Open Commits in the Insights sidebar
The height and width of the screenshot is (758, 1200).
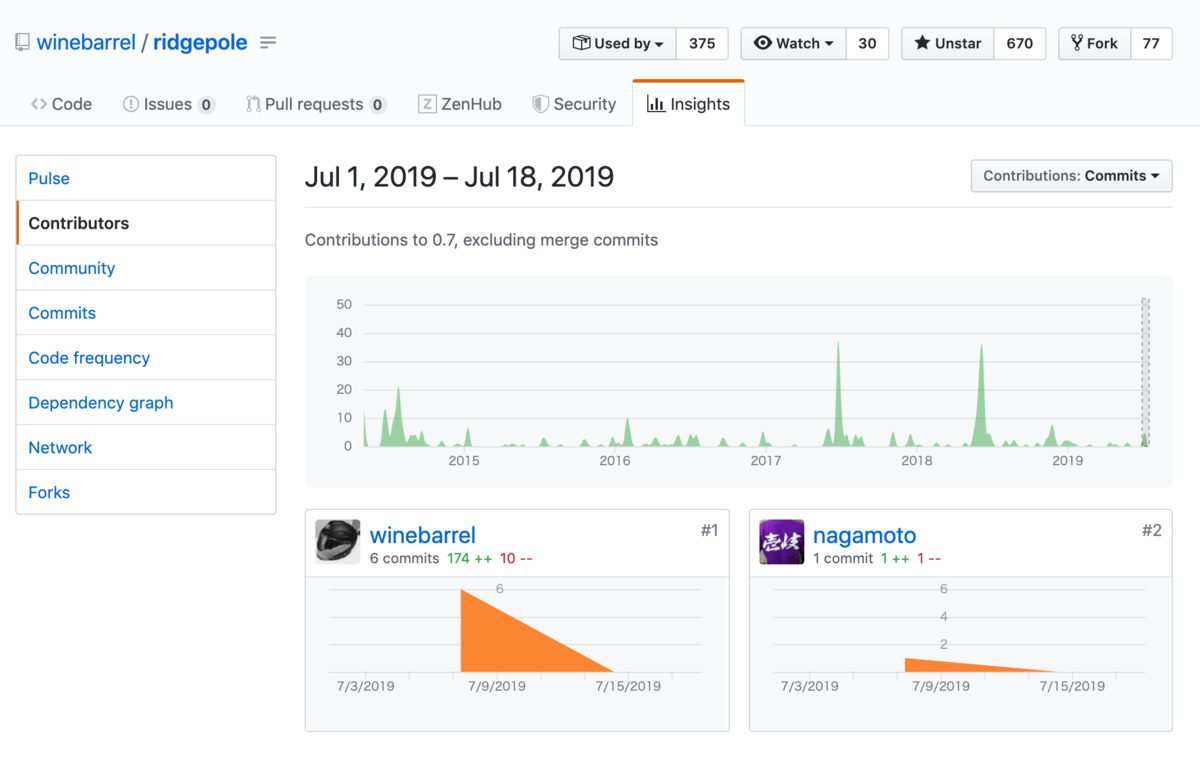pos(146,313)
